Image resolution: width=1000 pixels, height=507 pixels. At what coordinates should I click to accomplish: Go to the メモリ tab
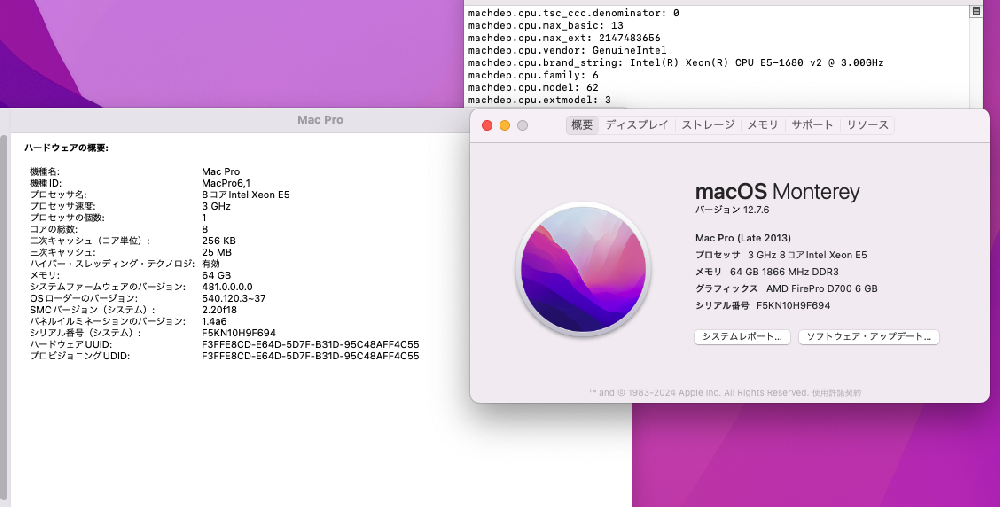(x=763, y=125)
